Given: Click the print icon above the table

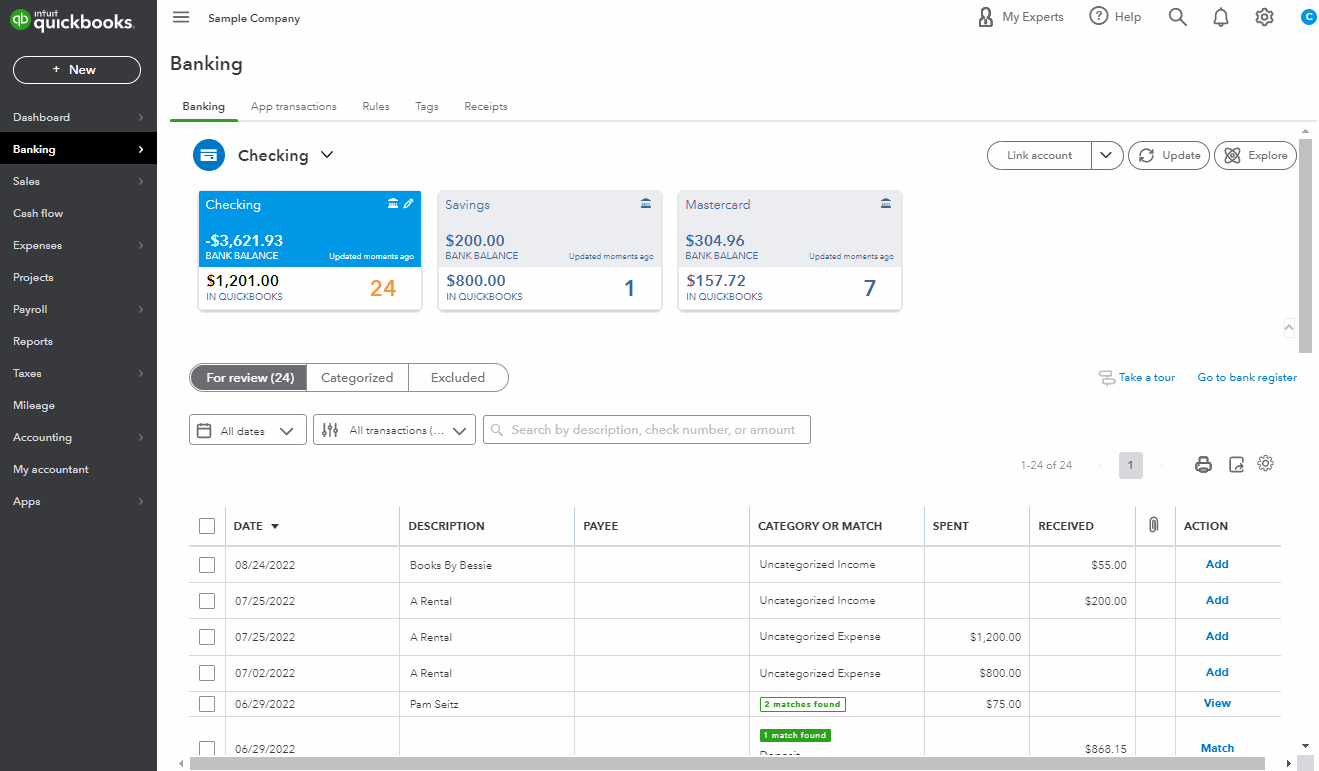Looking at the screenshot, I should pyautogui.click(x=1204, y=464).
